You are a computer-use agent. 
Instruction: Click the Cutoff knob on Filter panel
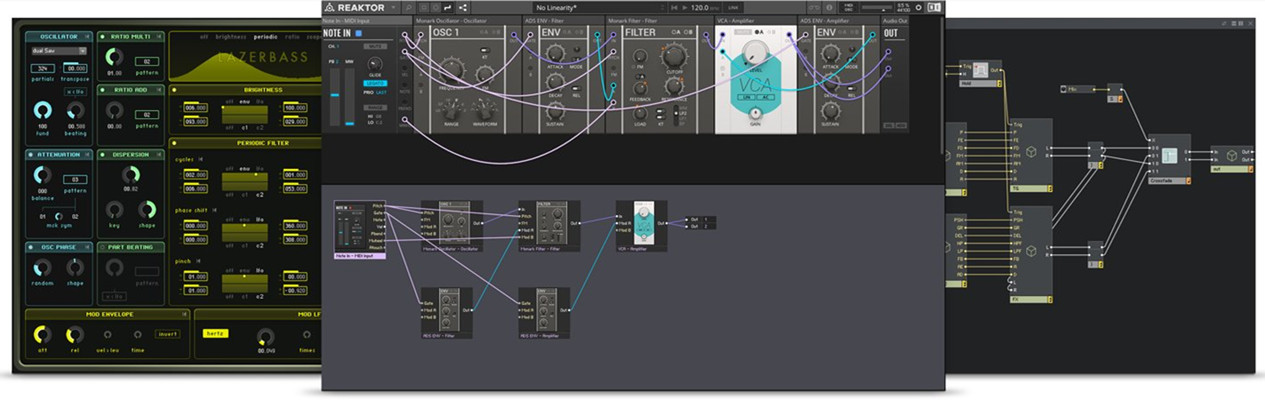pyautogui.click(x=673, y=57)
